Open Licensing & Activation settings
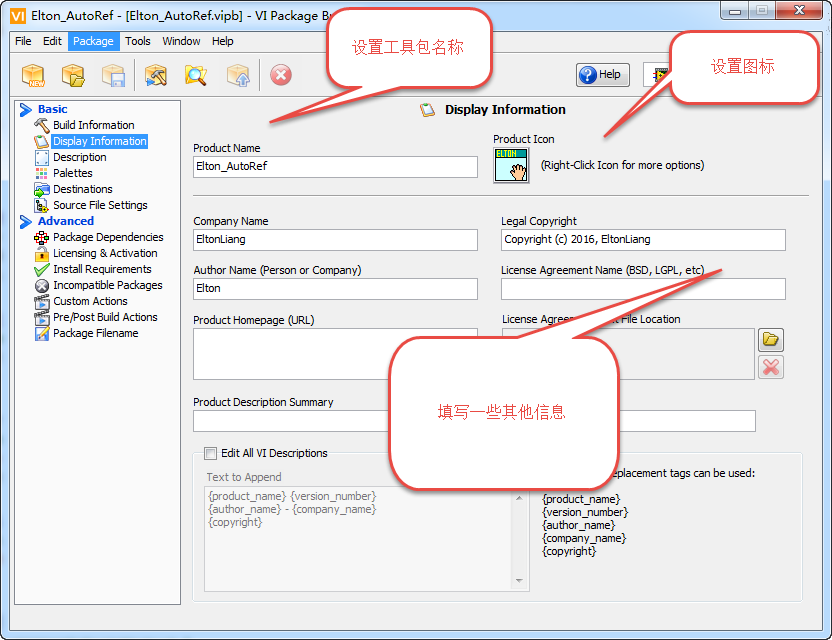 click(x=105, y=253)
